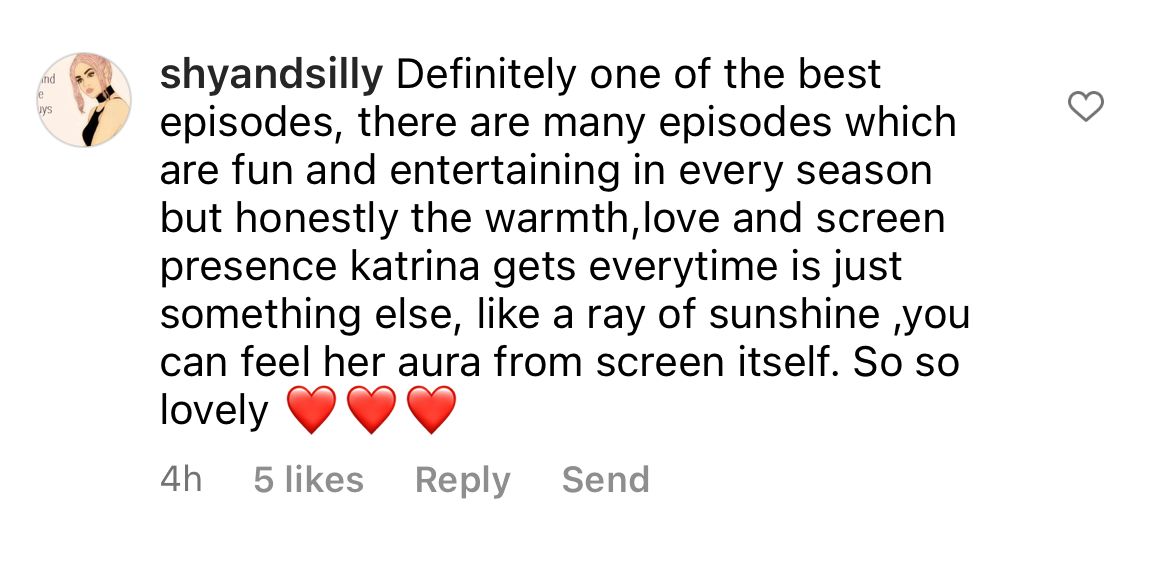The height and width of the screenshot is (561, 1170).
Task: Click the word entertaining in the comment
Action: 504,172
